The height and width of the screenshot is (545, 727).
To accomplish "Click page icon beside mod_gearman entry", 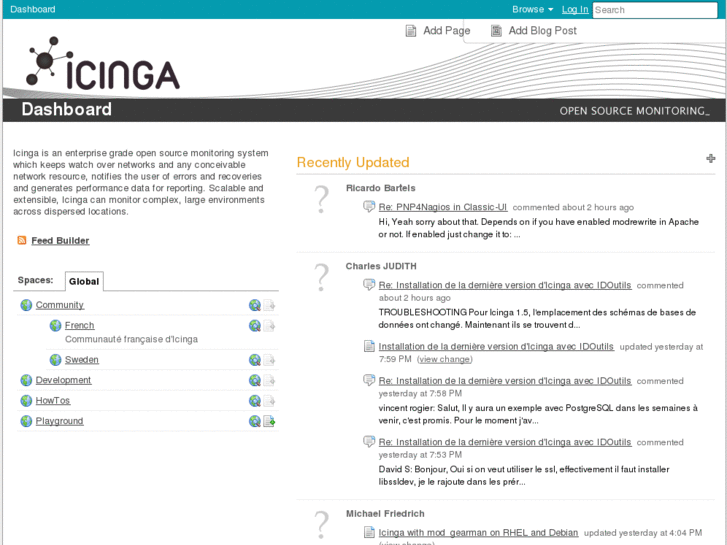I will point(369,532).
